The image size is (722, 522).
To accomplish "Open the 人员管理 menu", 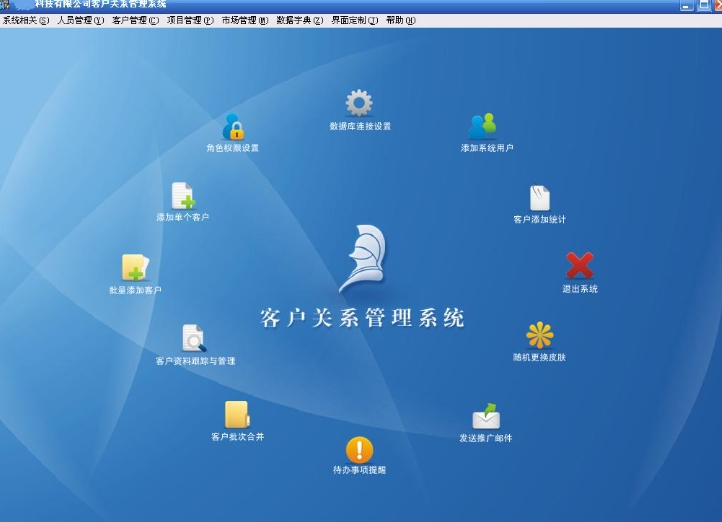I will (80, 20).
